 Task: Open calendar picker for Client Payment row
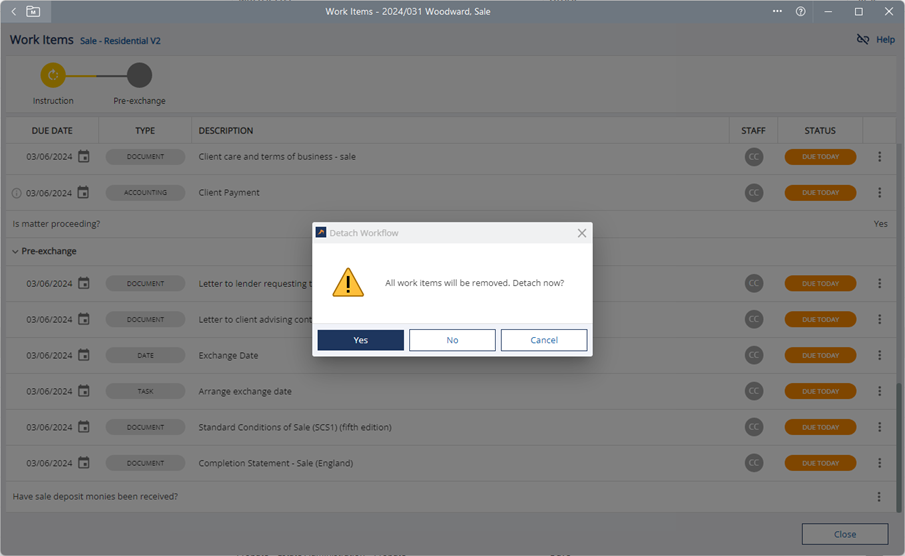click(84, 193)
